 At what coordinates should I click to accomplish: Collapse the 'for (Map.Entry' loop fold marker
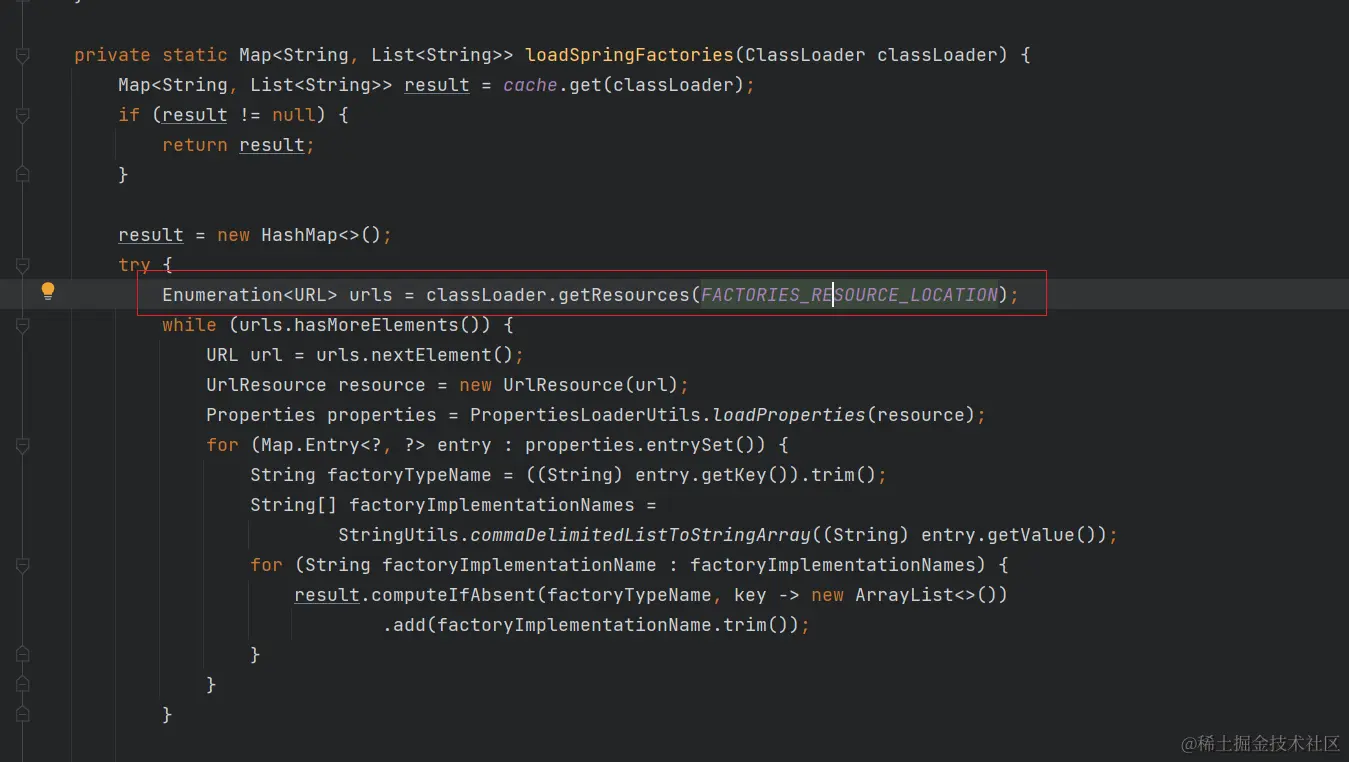[23, 445]
